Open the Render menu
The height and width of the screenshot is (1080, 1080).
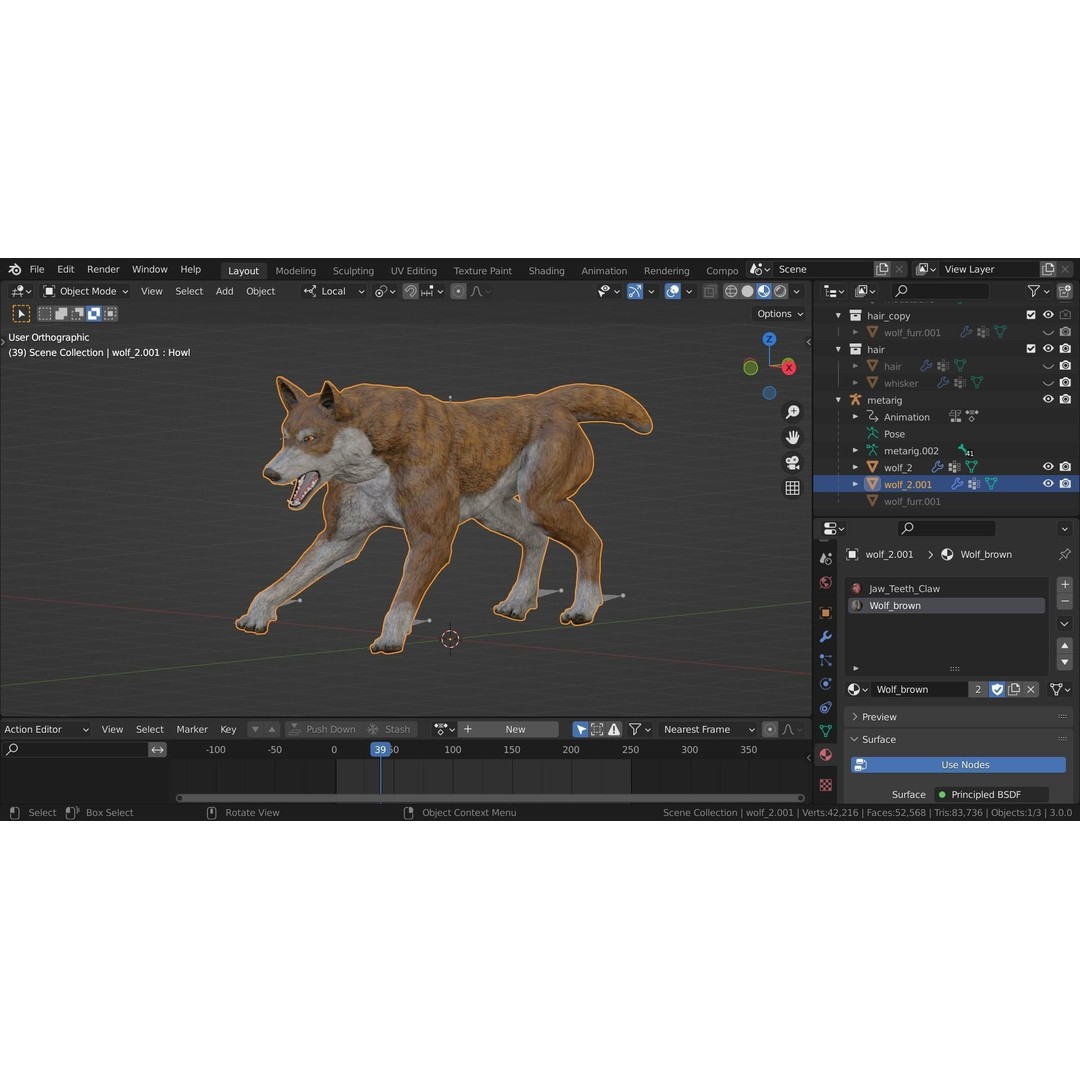pyautogui.click(x=103, y=269)
